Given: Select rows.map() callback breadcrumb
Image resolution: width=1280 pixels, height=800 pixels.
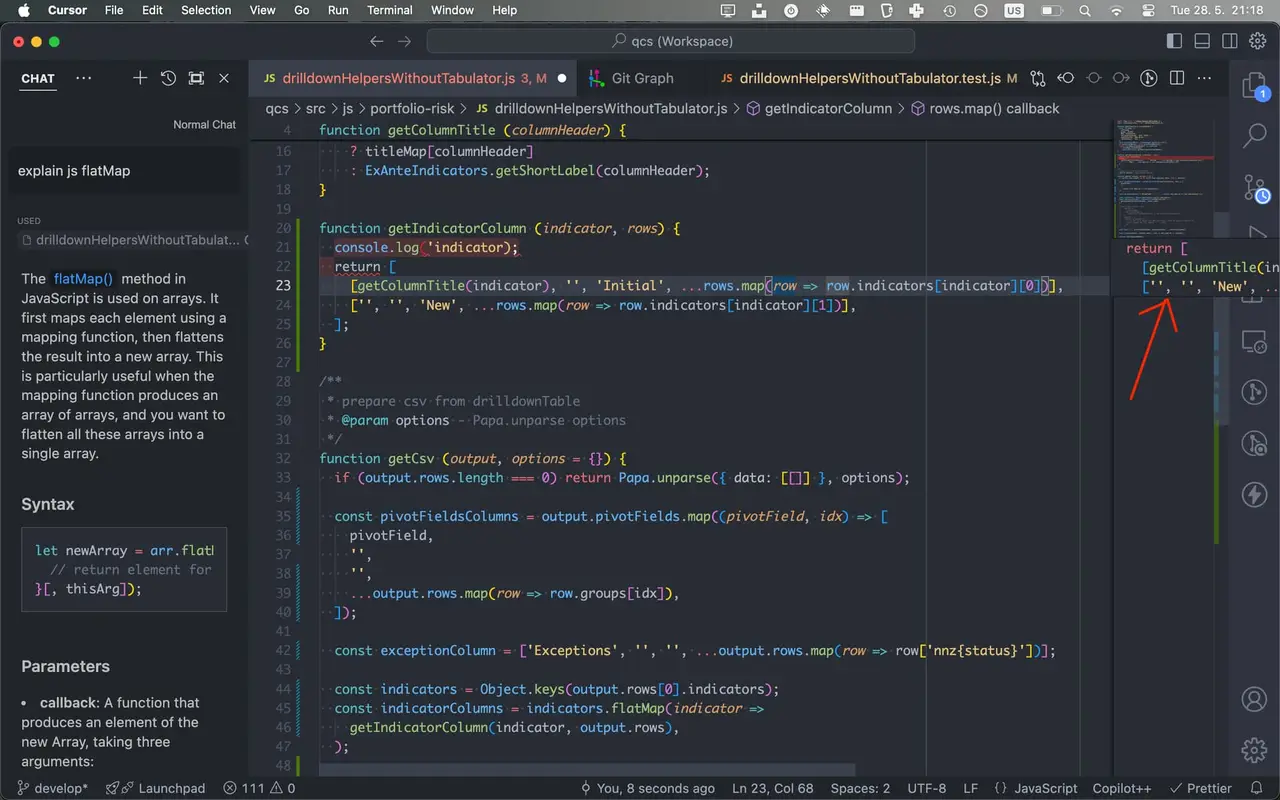Looking at the screenshot, I should click(x=984, y=108).
